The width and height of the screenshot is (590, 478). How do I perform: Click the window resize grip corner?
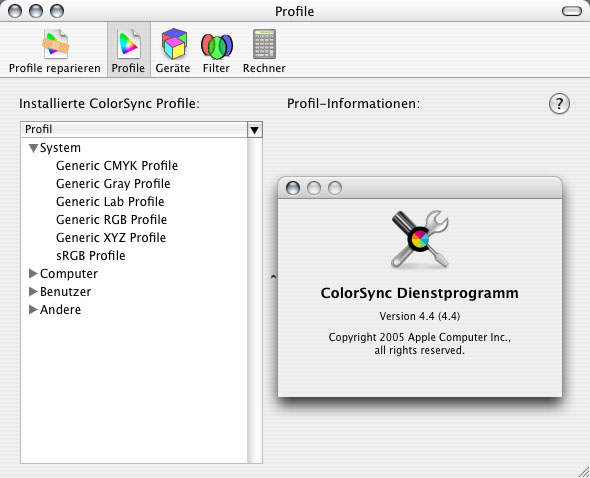click(584, 472)
